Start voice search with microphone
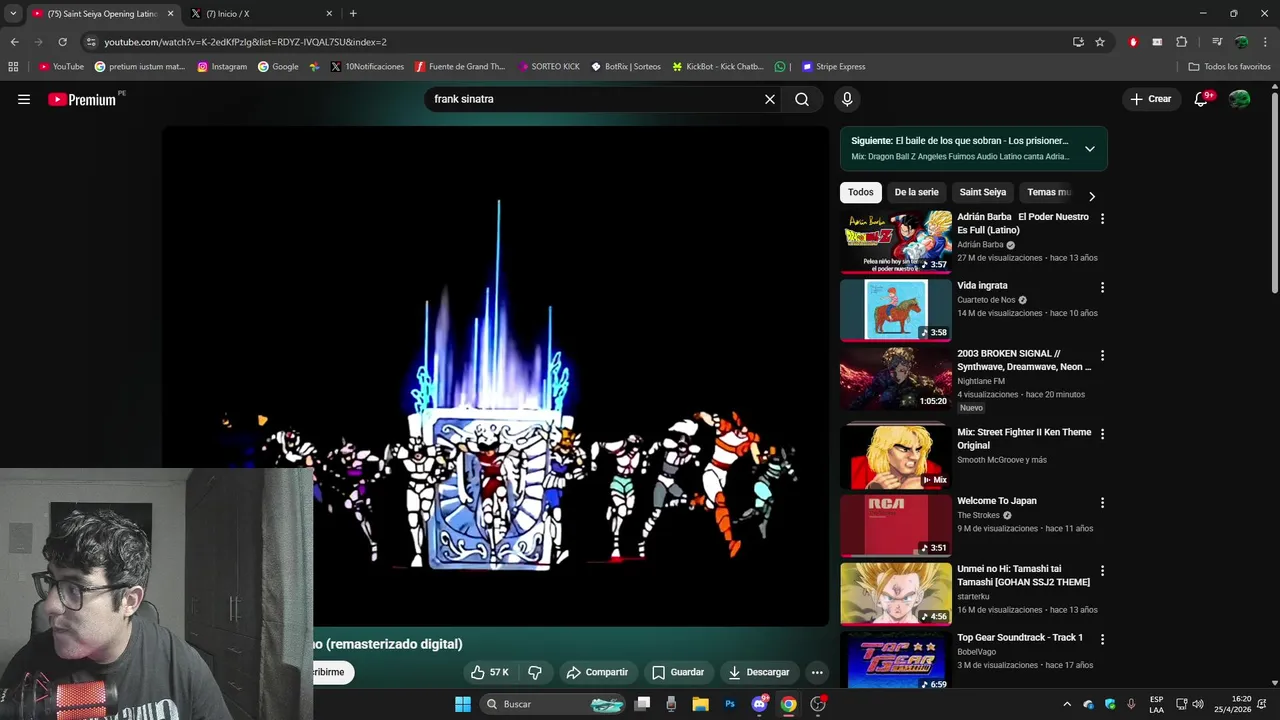The image size is (1280, 720). point(847,99)
